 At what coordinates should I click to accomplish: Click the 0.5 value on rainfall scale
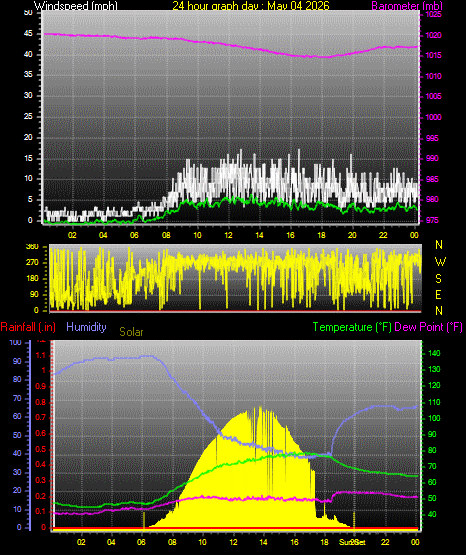[x=41, y=449]
